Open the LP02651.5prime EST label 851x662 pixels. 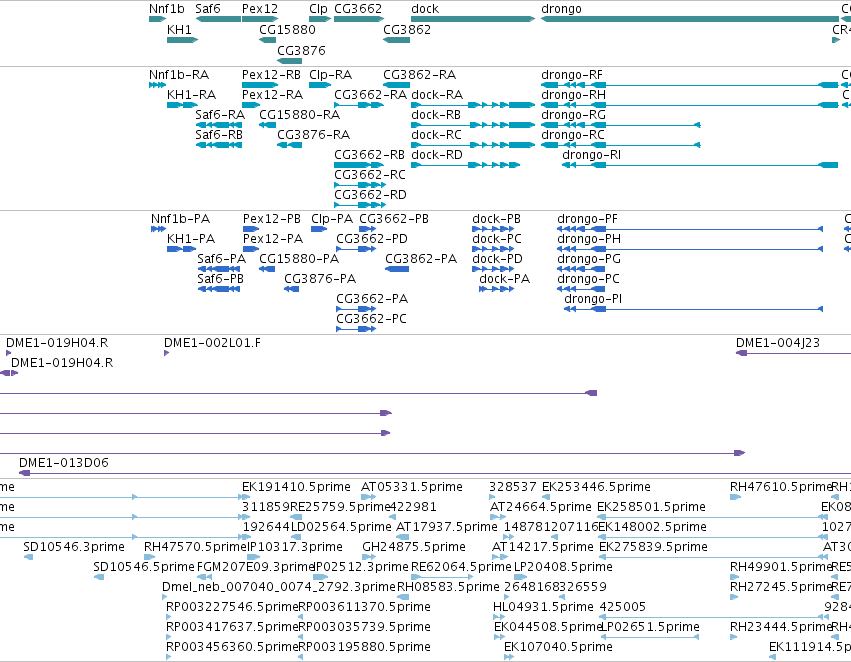pyautogui.click(x=650, y=627)
